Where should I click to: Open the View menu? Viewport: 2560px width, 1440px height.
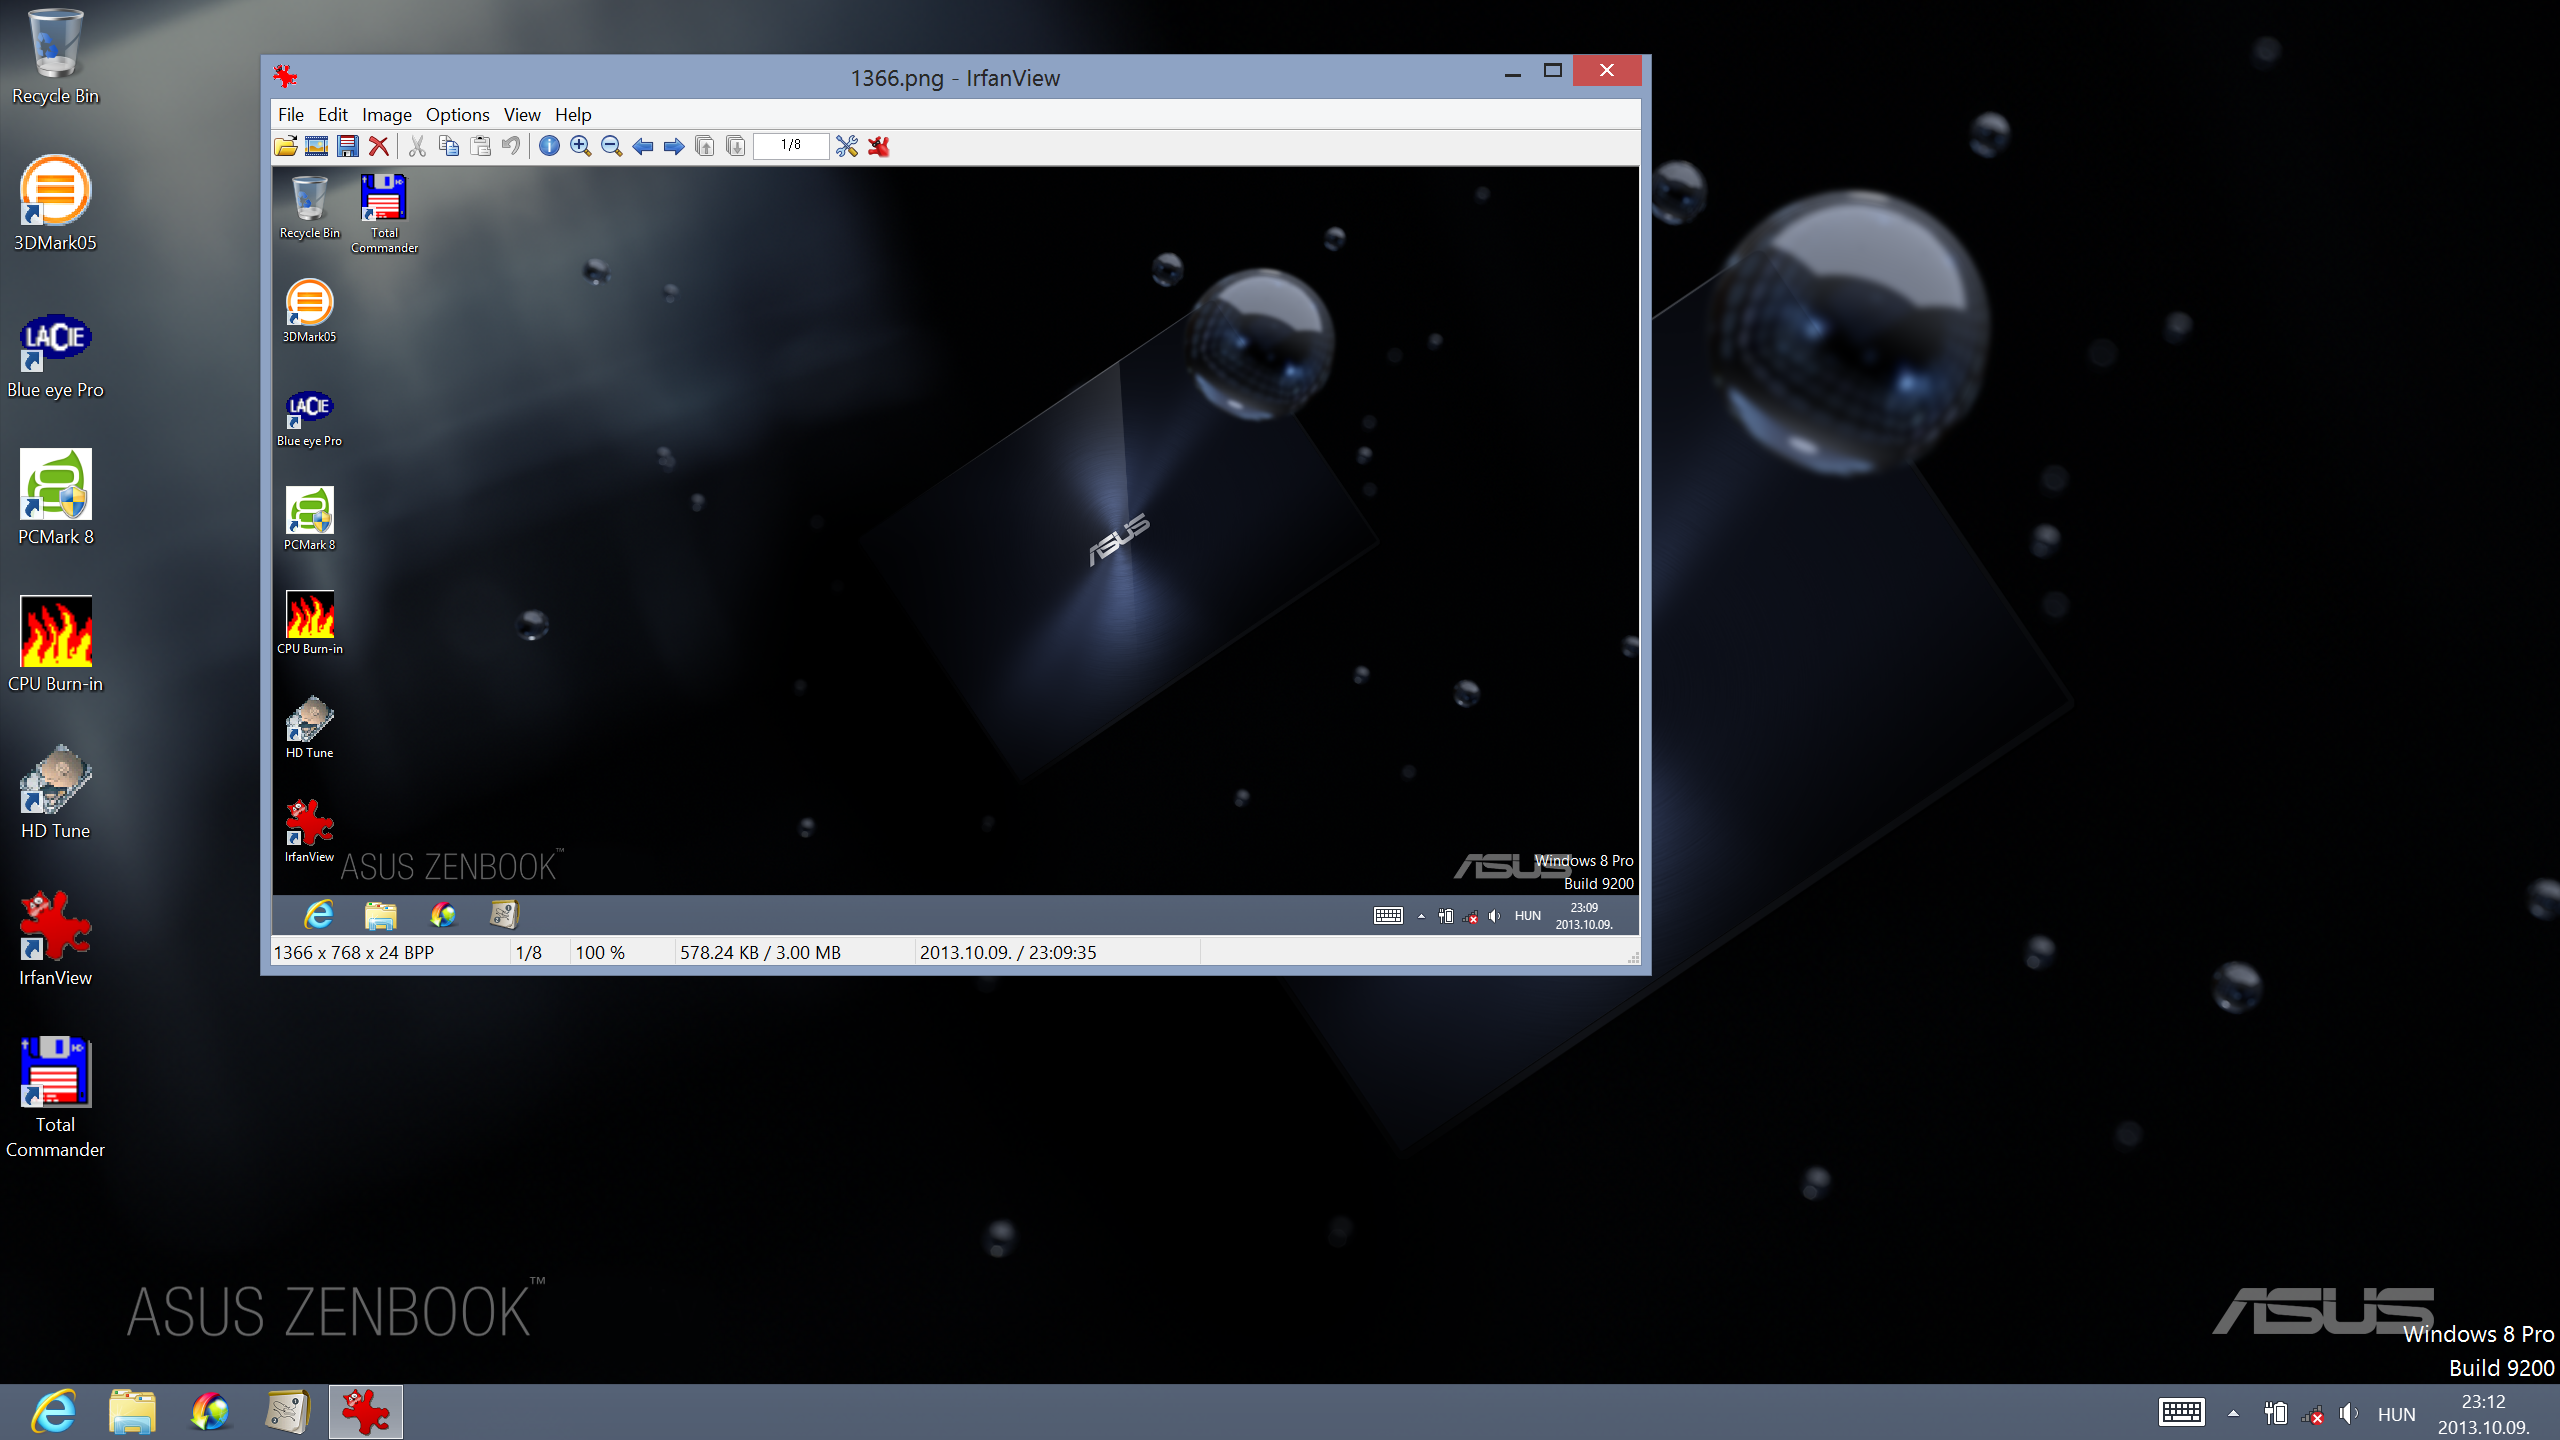pyautogui.click(x=522, y=115)
